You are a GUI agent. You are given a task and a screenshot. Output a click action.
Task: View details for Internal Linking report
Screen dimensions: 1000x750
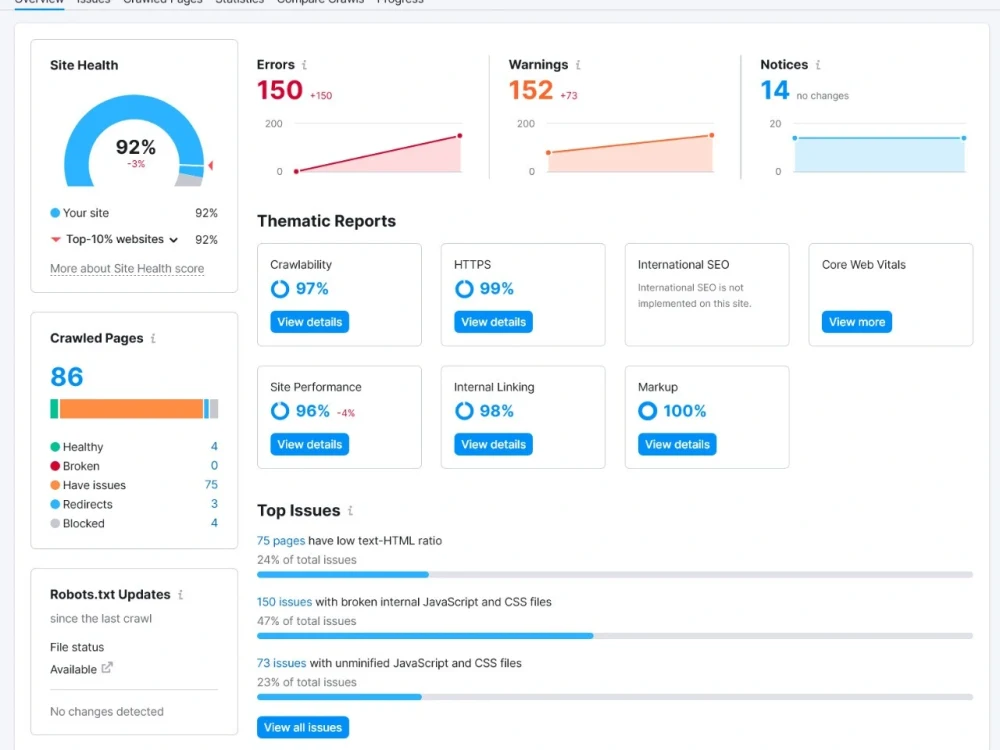pyautogui.click(x=493, y=445)
